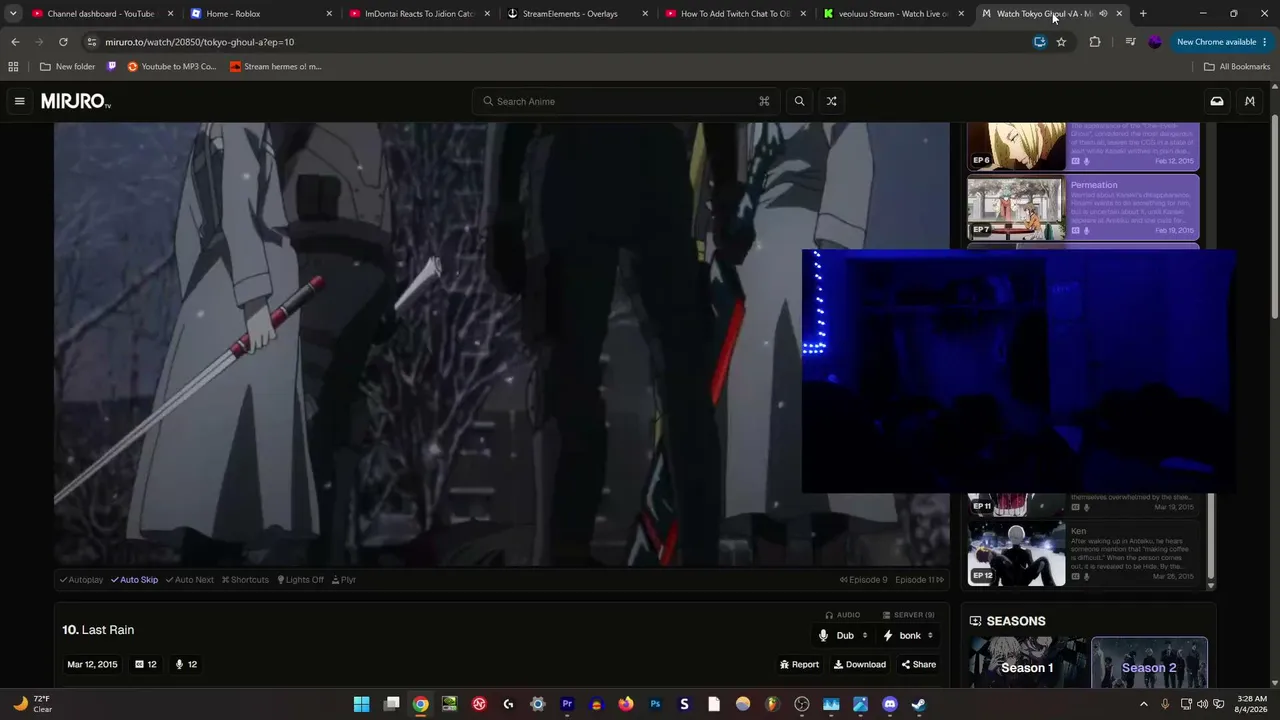Open episode 7 Permeation in list
The height and width of the screenshot is (720, 1280).
point(1083,208)
